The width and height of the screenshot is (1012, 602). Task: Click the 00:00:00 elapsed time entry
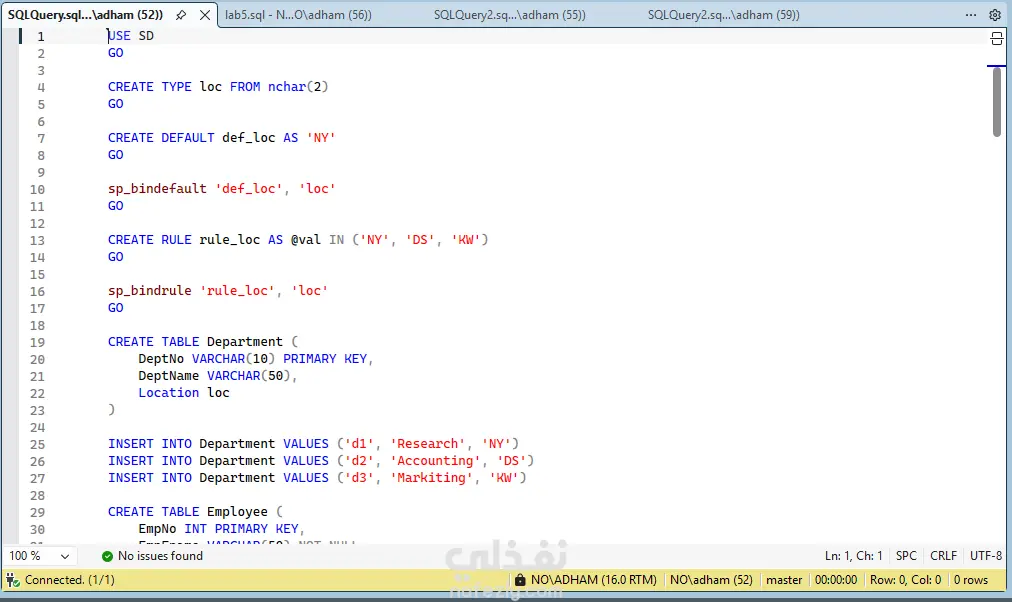pos(836,580)
